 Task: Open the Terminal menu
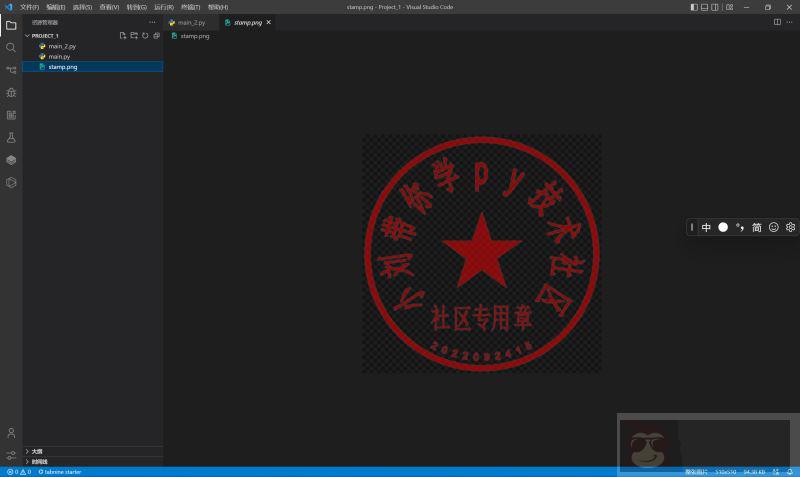click(190, 7)
